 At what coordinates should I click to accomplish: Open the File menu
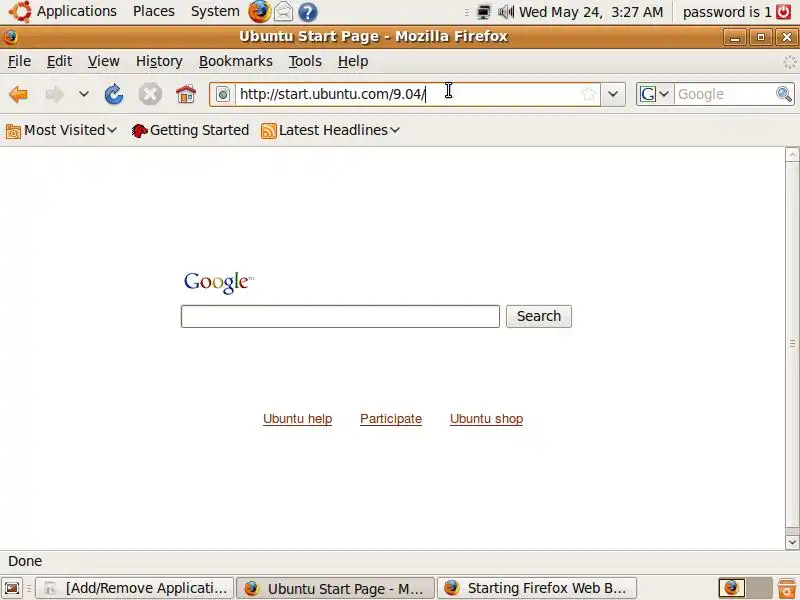[x=19, y=61]
